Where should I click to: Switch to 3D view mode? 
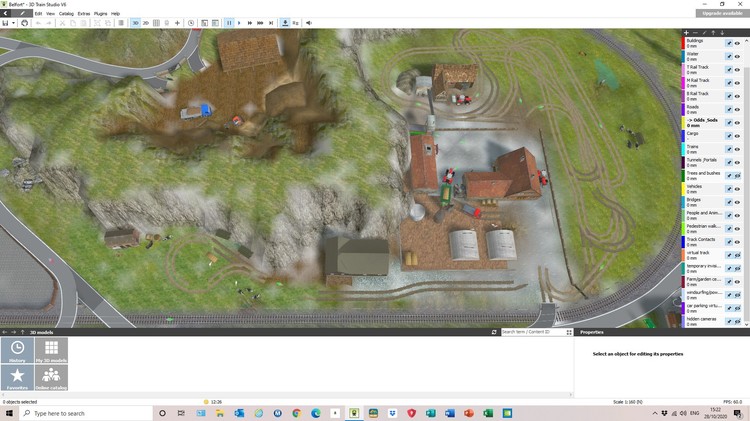[135, 22]
